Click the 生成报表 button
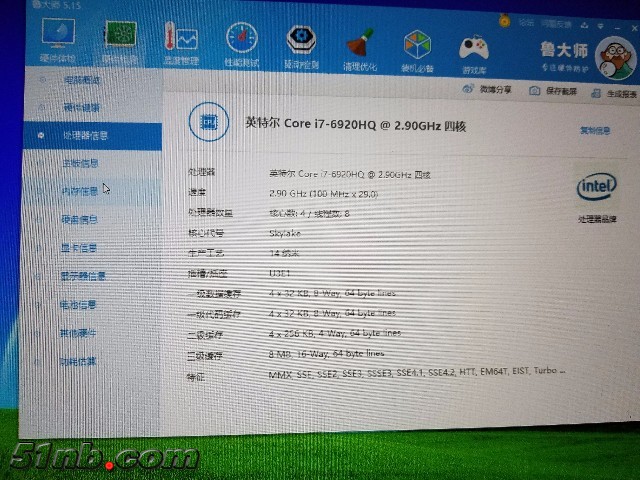This screenshot has width=640, height=480. click(x=613, y=94)
